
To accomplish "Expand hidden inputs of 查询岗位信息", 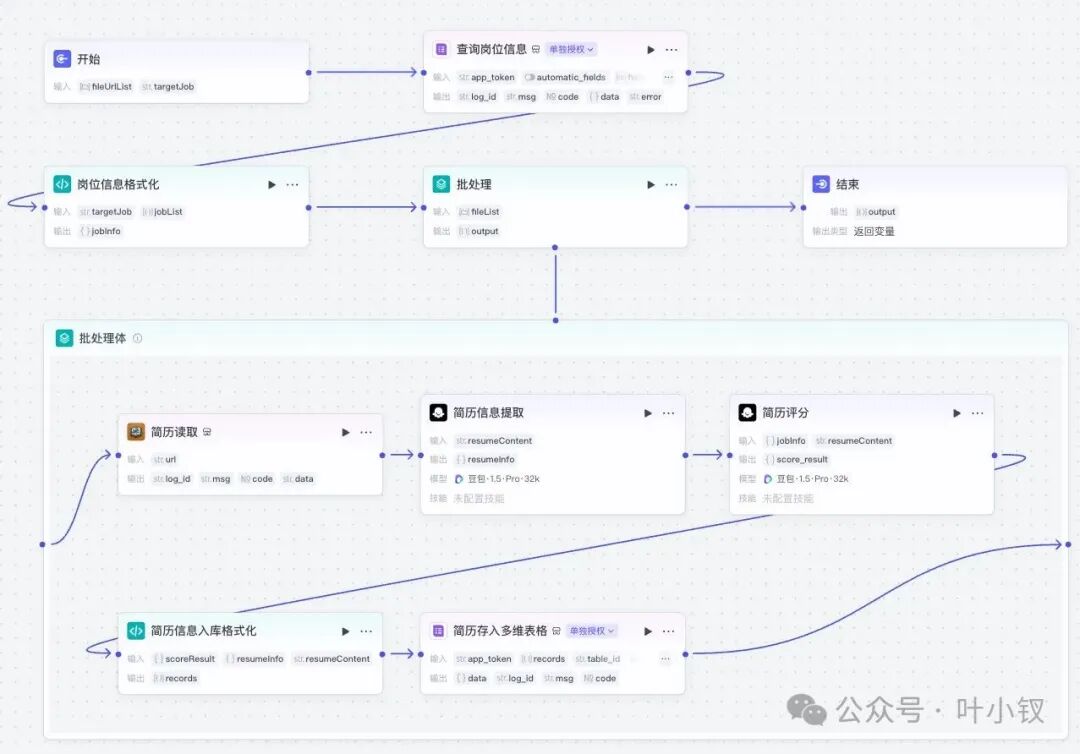I will pos(668,77).
